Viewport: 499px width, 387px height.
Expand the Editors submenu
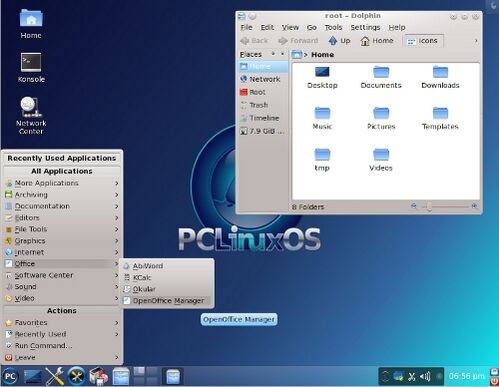pos(62,218)
